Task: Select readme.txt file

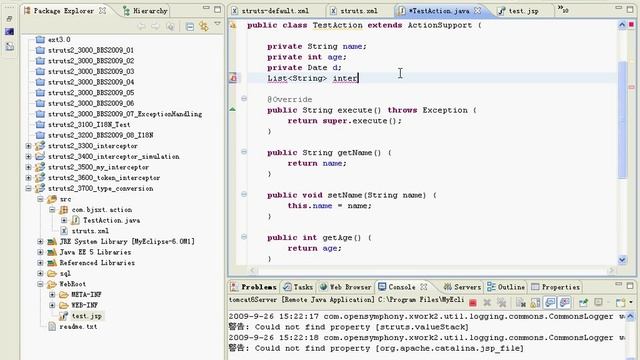Action: coord(78,327)
